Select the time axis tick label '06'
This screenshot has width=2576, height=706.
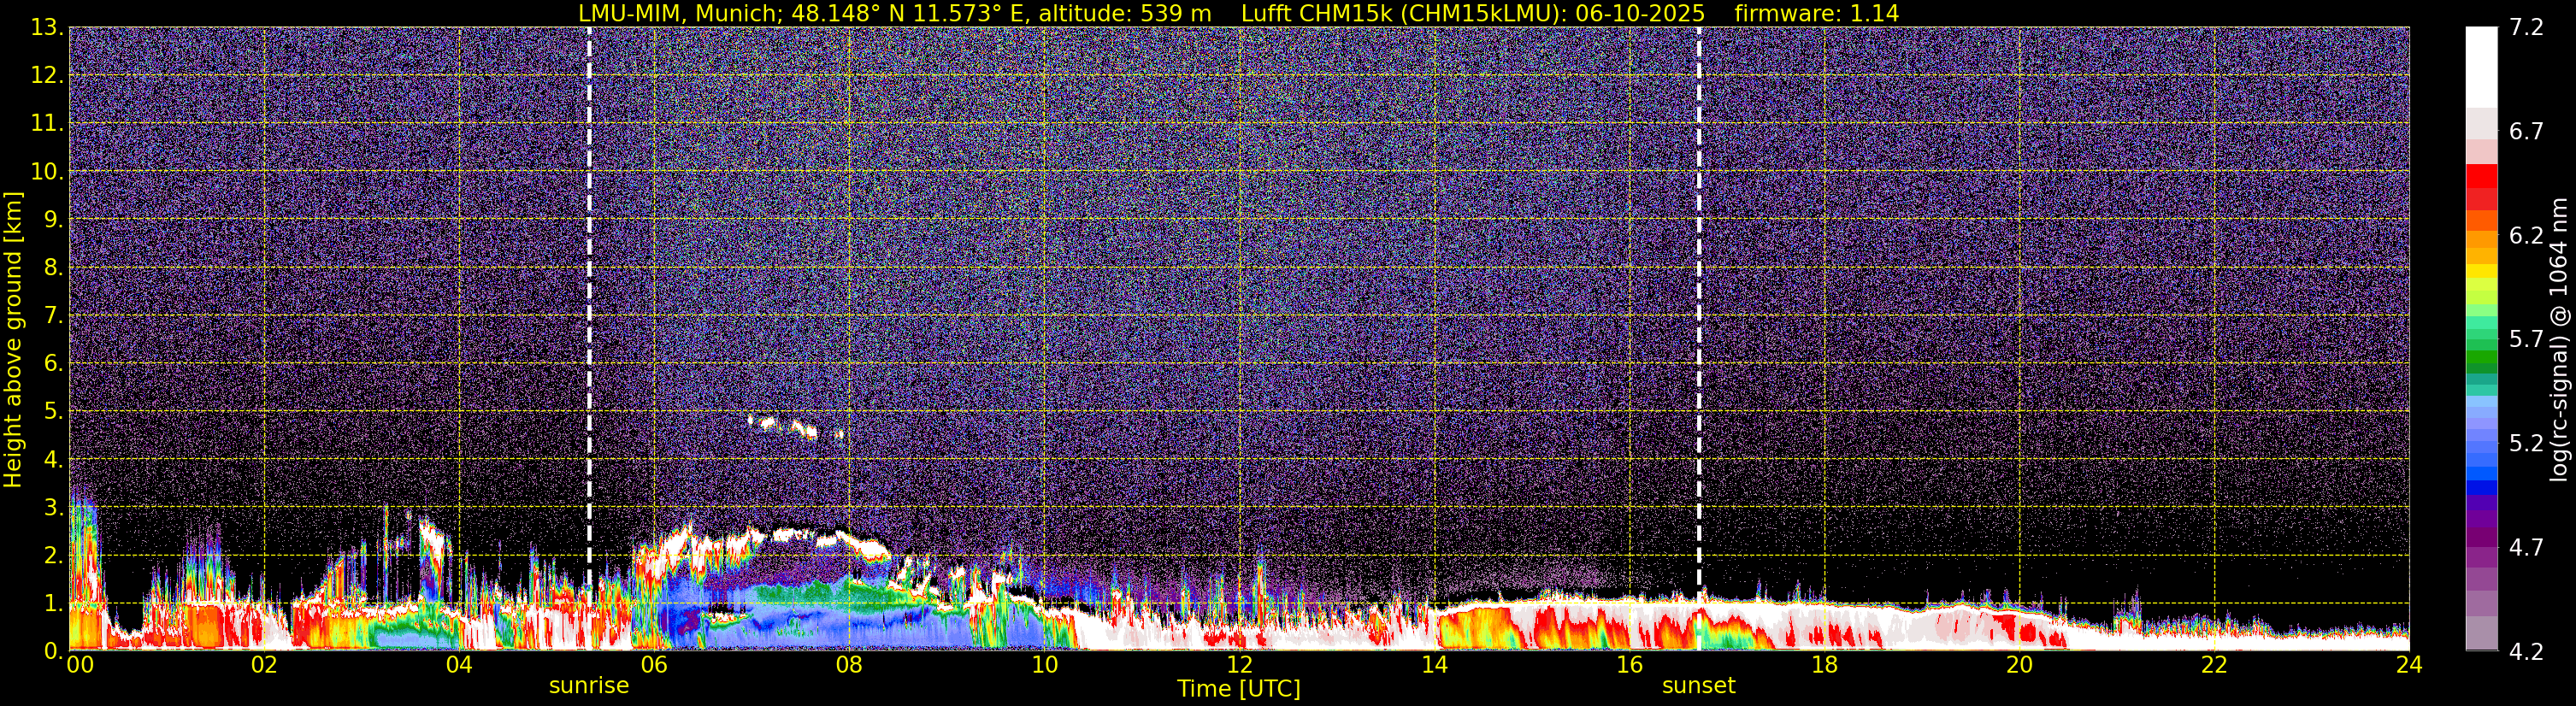point(654,666)
